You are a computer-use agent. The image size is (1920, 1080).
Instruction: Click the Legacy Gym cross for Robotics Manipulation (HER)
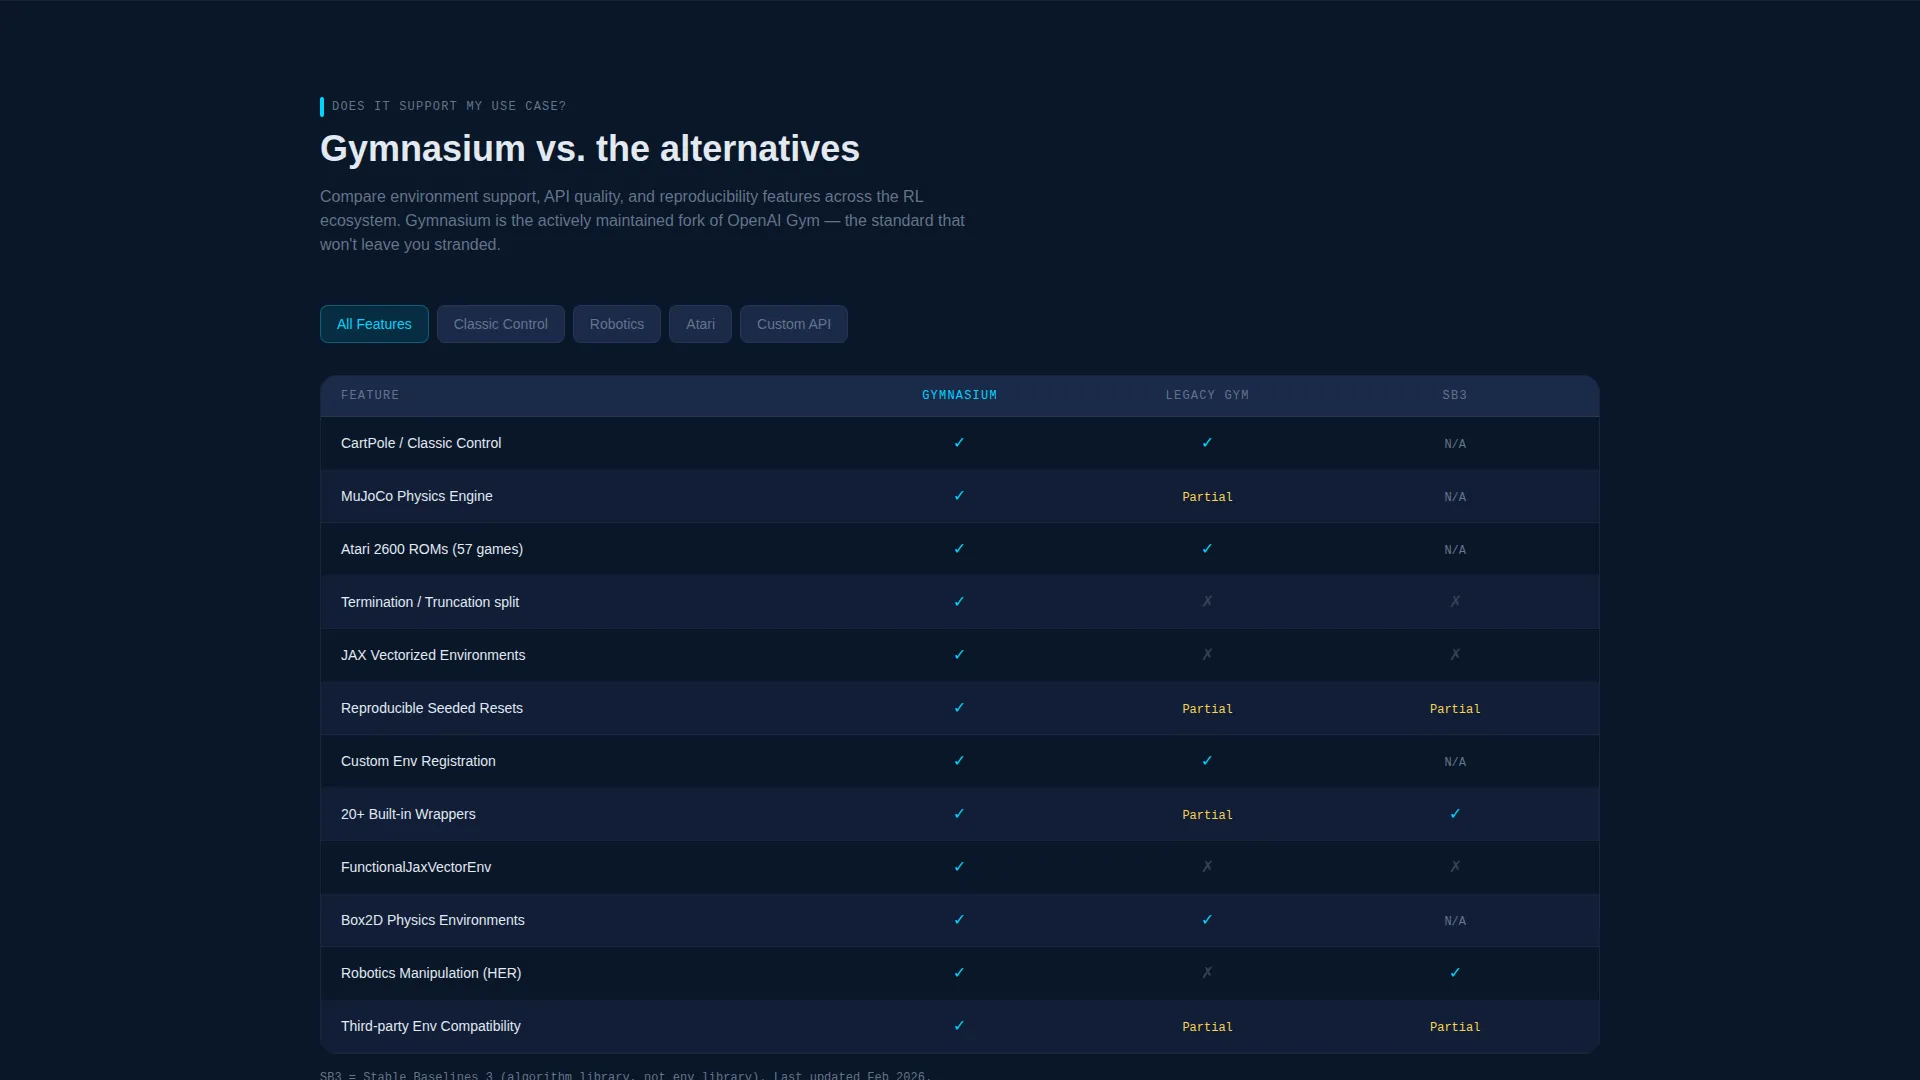point(1207,973)
